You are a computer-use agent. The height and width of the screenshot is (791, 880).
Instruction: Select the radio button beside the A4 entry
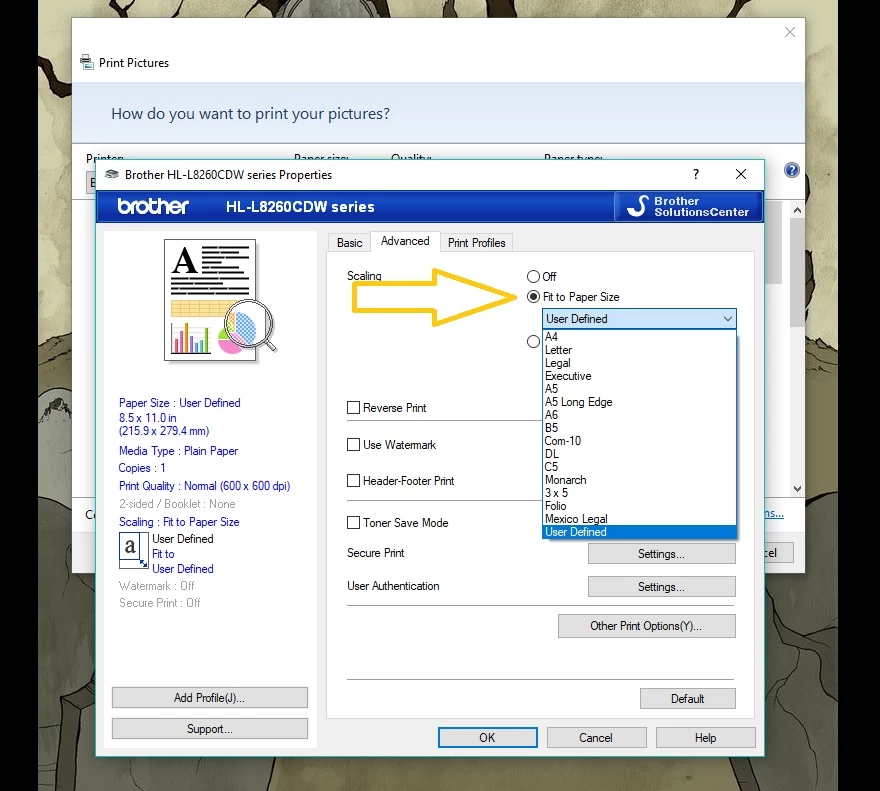coord(533,341)
